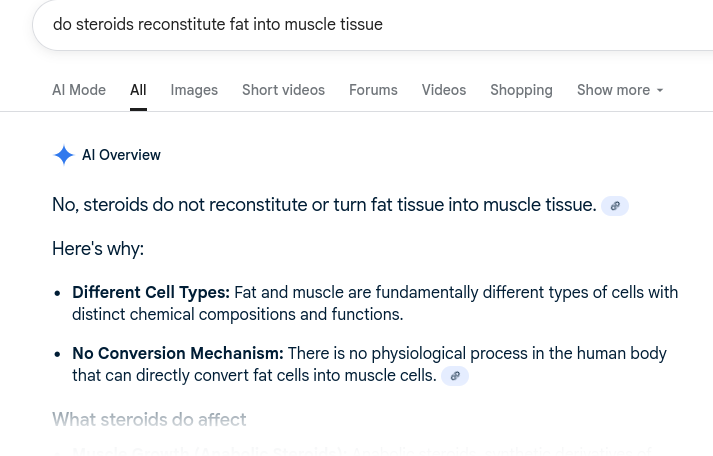Open source link after 'muscle cells' bullet
The width and height of the screenshot is (713, 456).
(x=455, y=376)
